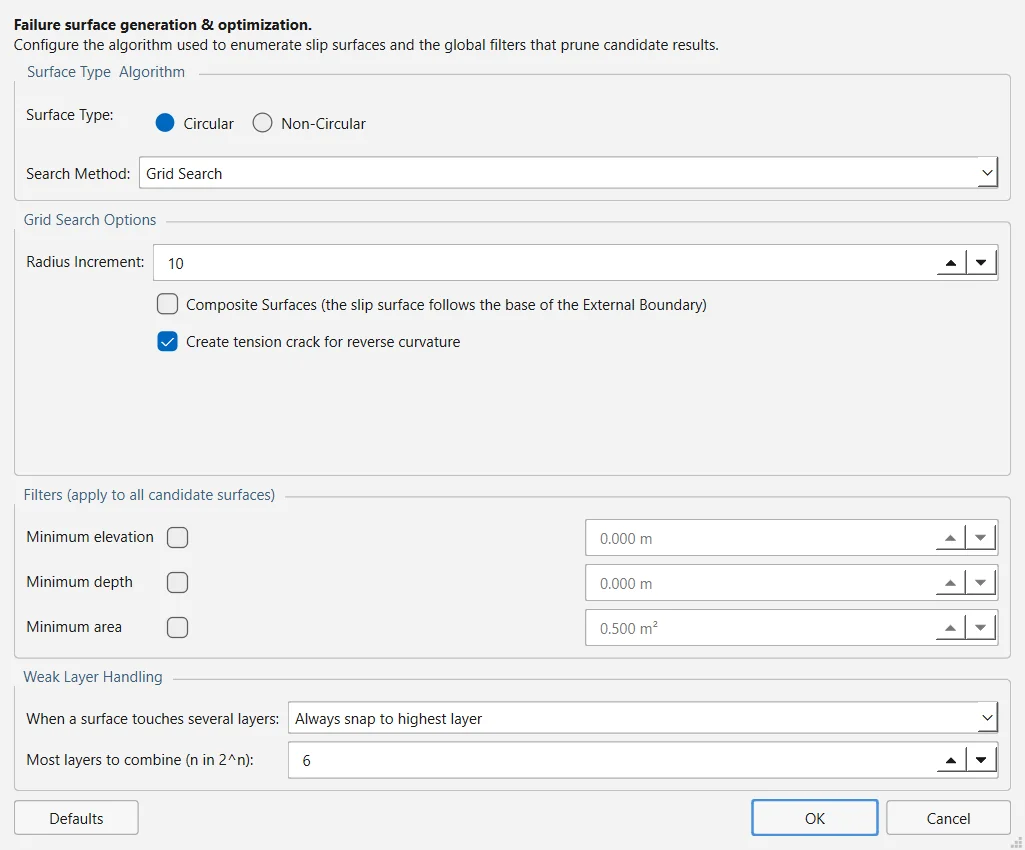Open the Search Method dropdown
Screen dimensions: 1025x850
click(568, 173)
